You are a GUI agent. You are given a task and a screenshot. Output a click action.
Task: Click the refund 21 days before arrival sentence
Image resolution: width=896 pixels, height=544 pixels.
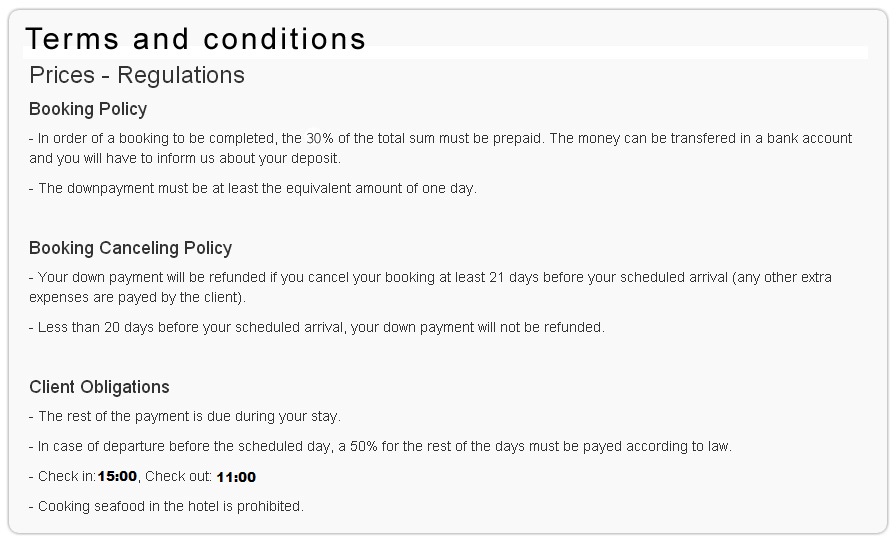click(x=430, y=277)
